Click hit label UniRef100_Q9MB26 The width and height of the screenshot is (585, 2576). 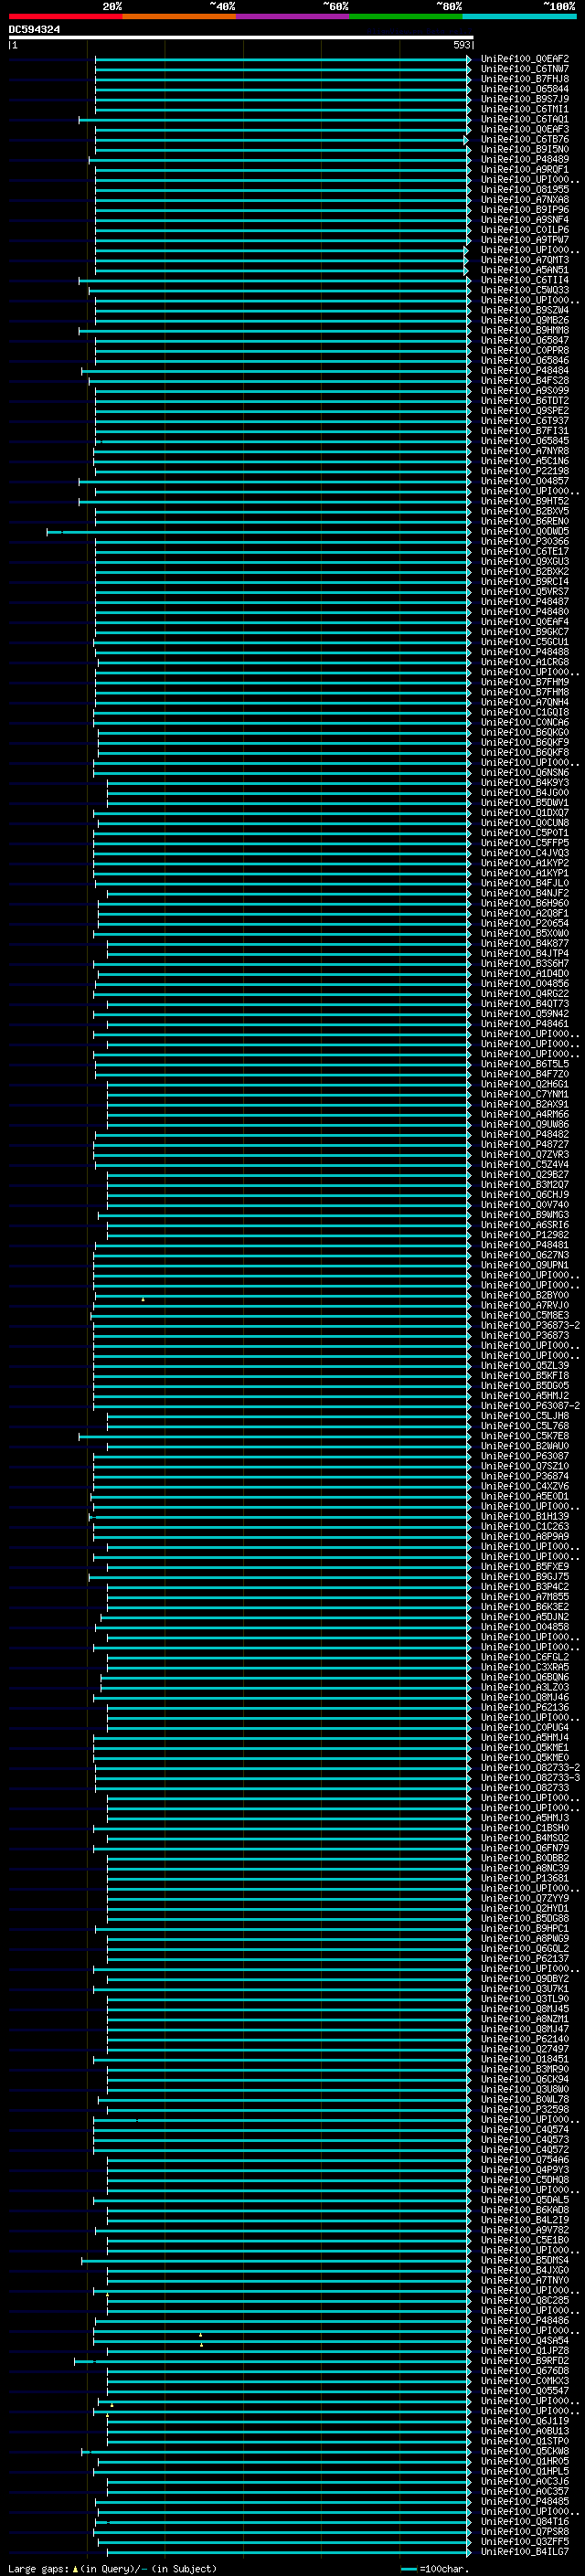point(525,320)
